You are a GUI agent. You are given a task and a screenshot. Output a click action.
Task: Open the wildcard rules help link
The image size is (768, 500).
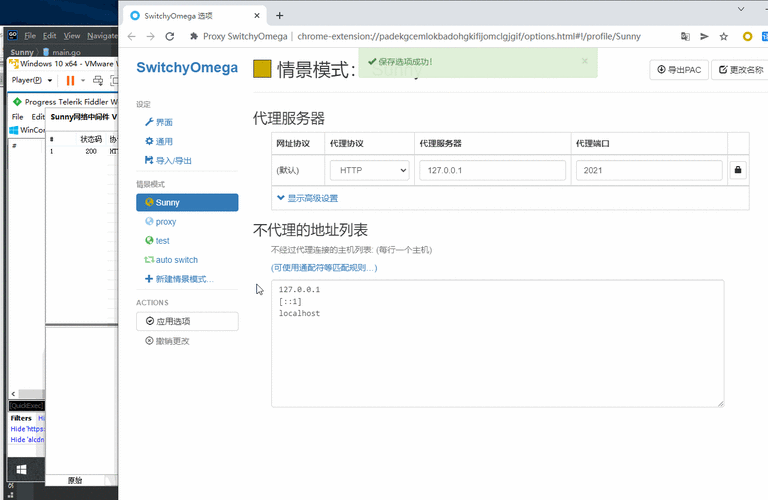tap(324, 267)
